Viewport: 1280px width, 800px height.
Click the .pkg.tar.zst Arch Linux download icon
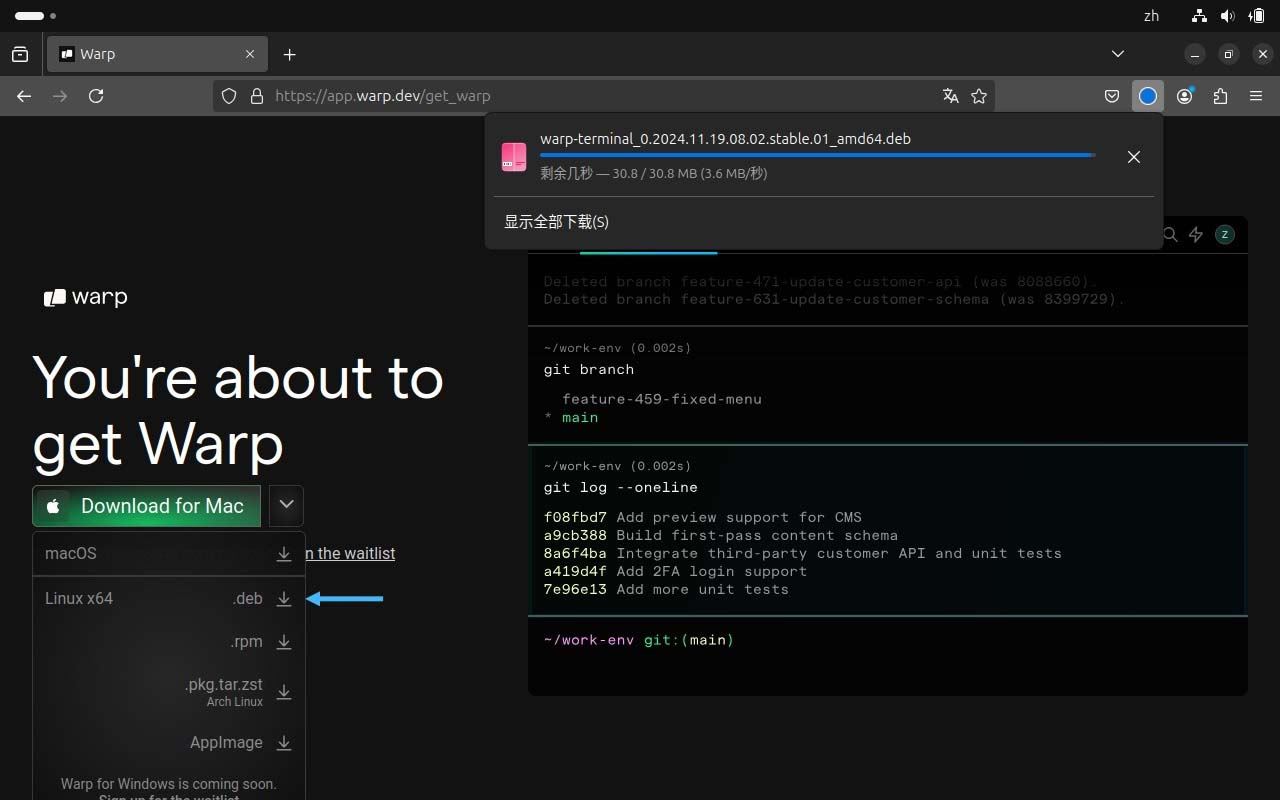[x=284, y=692]
